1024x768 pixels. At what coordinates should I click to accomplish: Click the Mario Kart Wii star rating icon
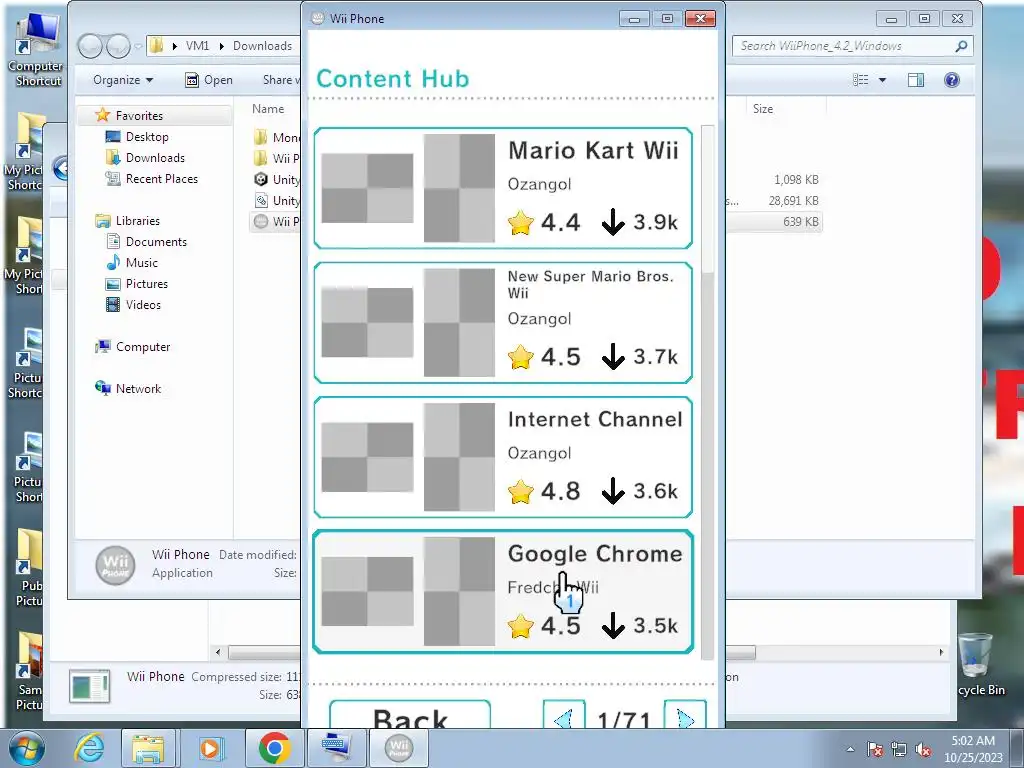tap(520, 223)
